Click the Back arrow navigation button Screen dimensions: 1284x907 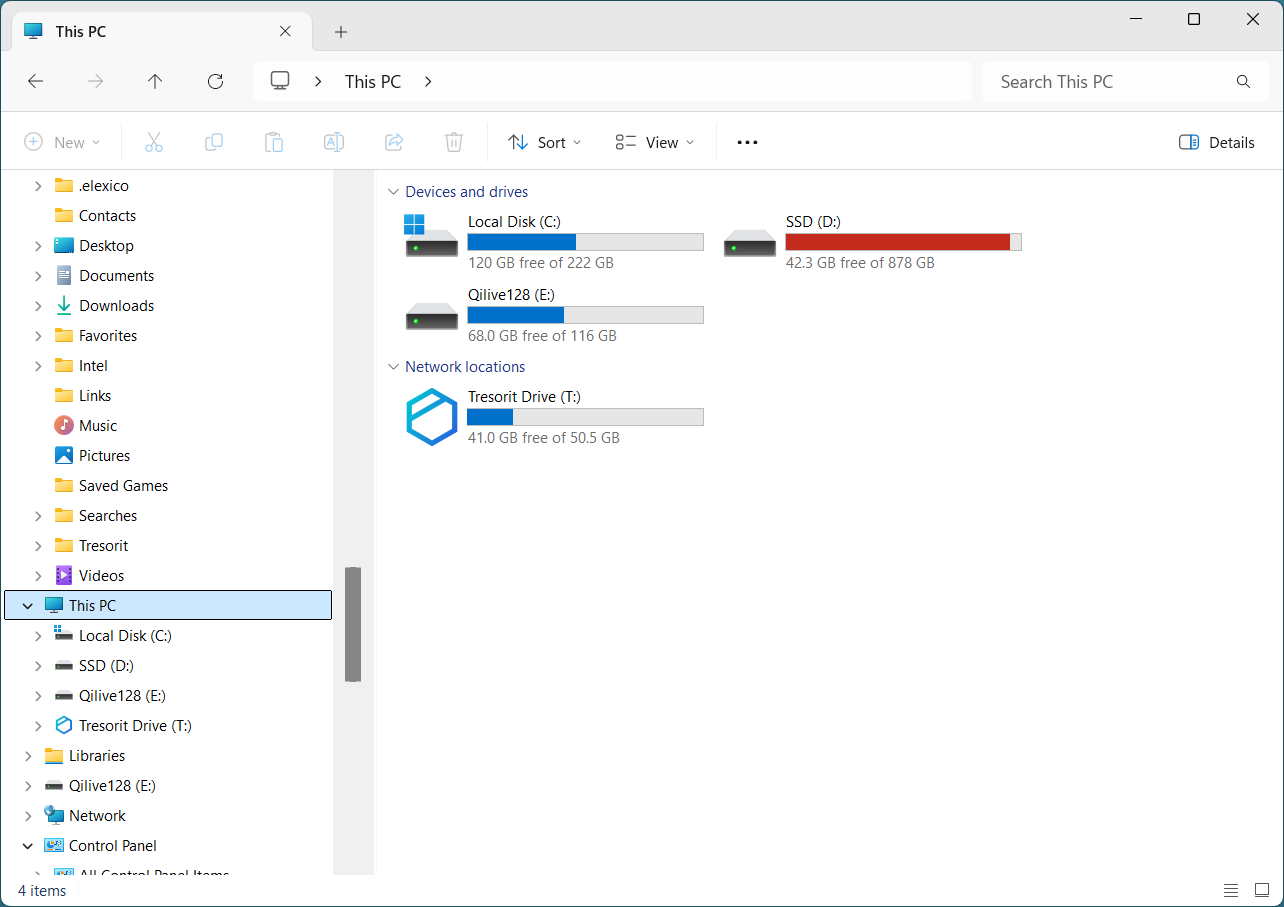click(36, 82)
